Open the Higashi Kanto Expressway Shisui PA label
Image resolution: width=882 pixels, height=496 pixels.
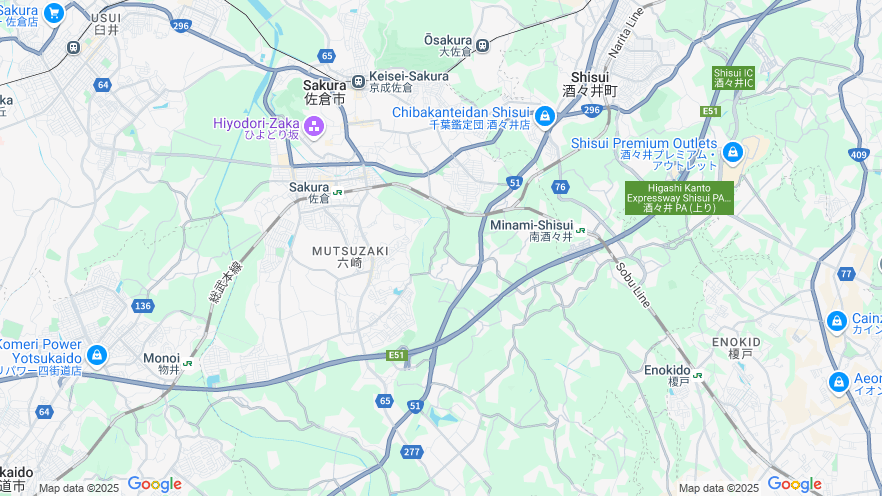[679, 198]
